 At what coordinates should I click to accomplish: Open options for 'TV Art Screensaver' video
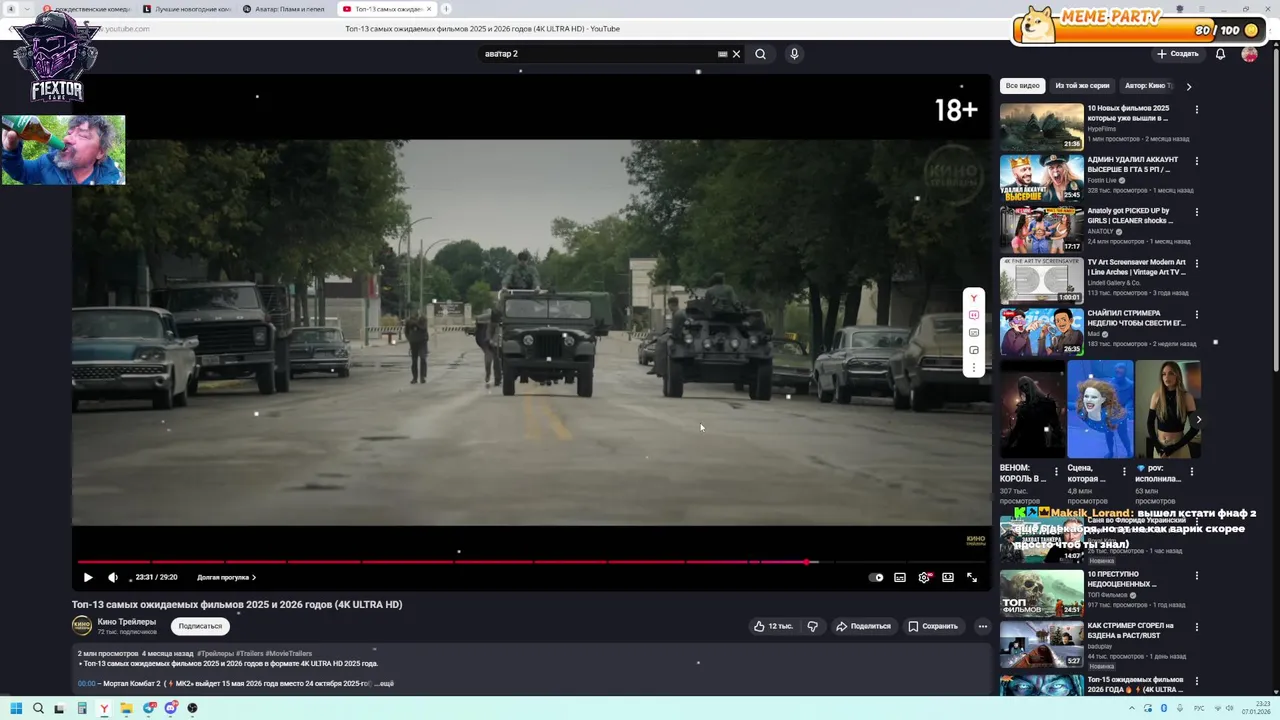point(1196,264)
